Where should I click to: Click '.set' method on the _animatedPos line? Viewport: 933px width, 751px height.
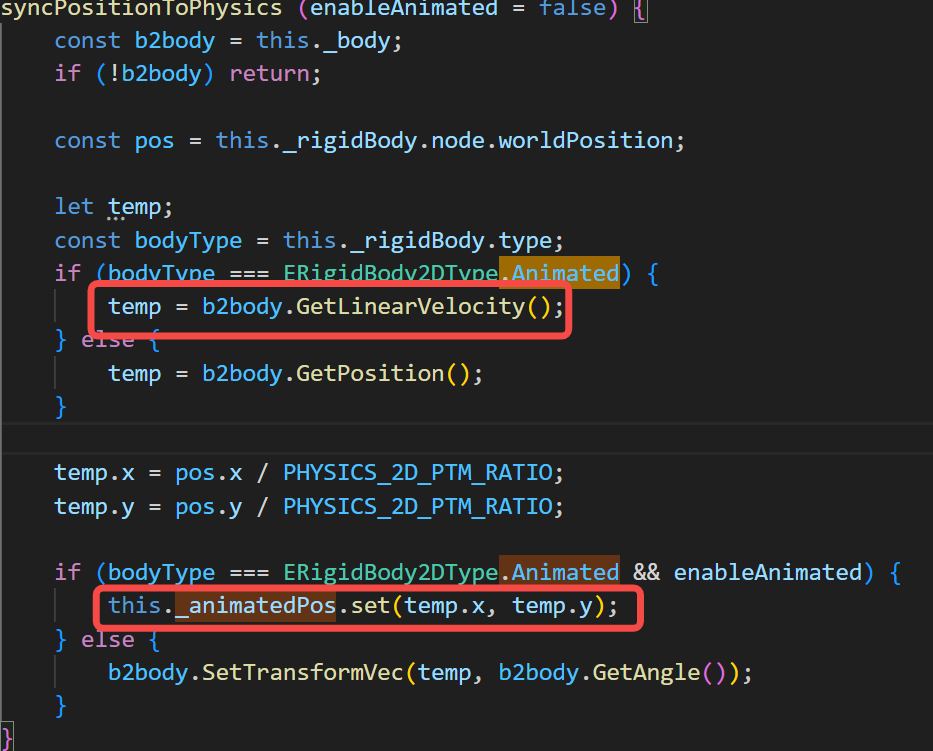364,606
